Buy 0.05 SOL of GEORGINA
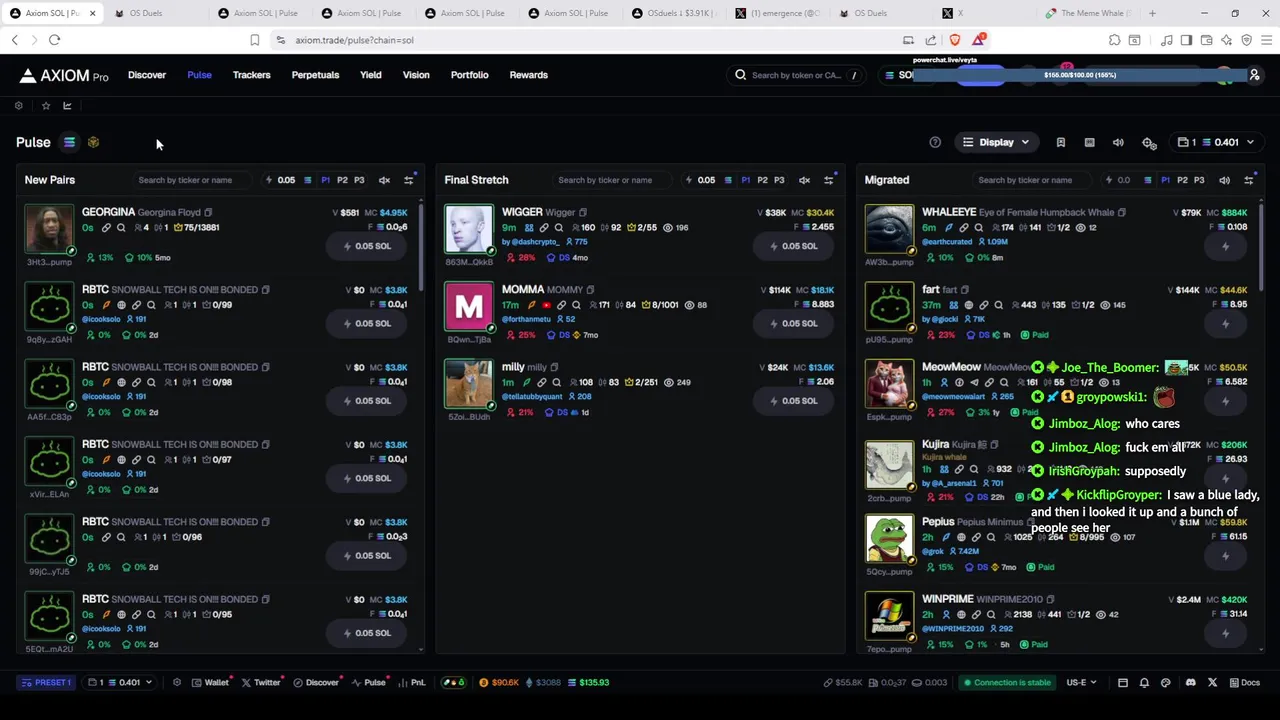Image resolution: width=1280 pixels, height=720 pixels. [x=367, y=246]
